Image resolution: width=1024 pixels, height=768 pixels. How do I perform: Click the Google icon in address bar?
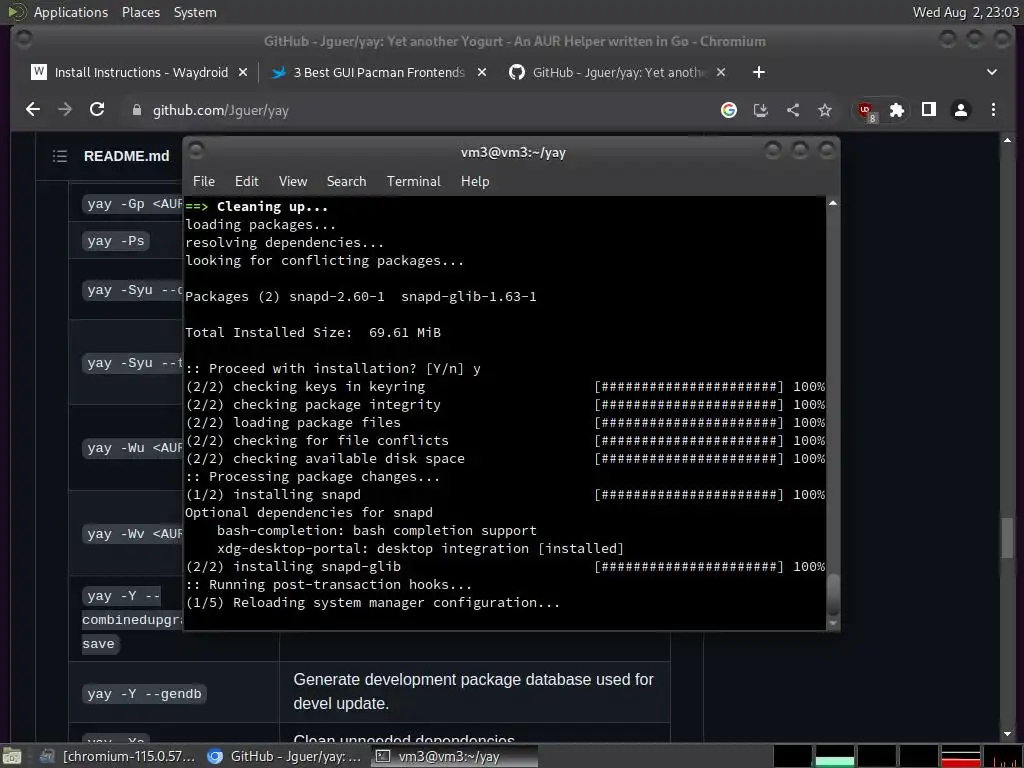[x=729, y=110]
